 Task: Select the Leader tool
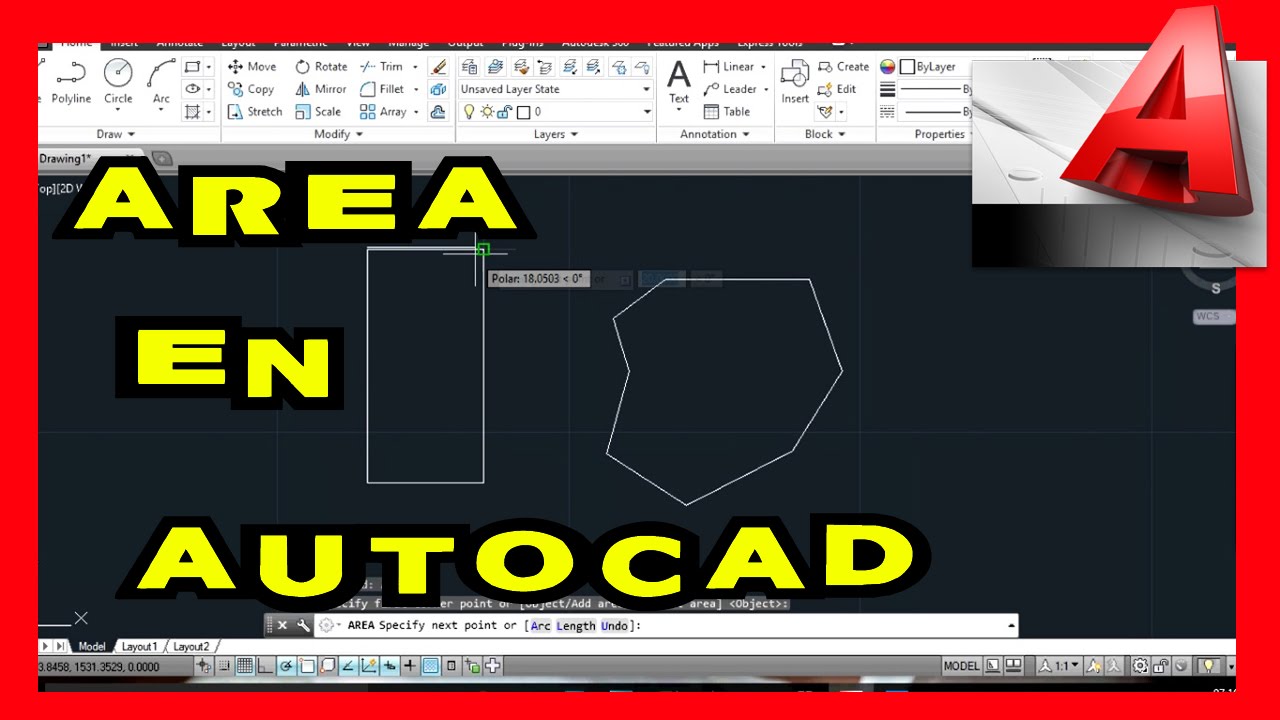(729, 89)
